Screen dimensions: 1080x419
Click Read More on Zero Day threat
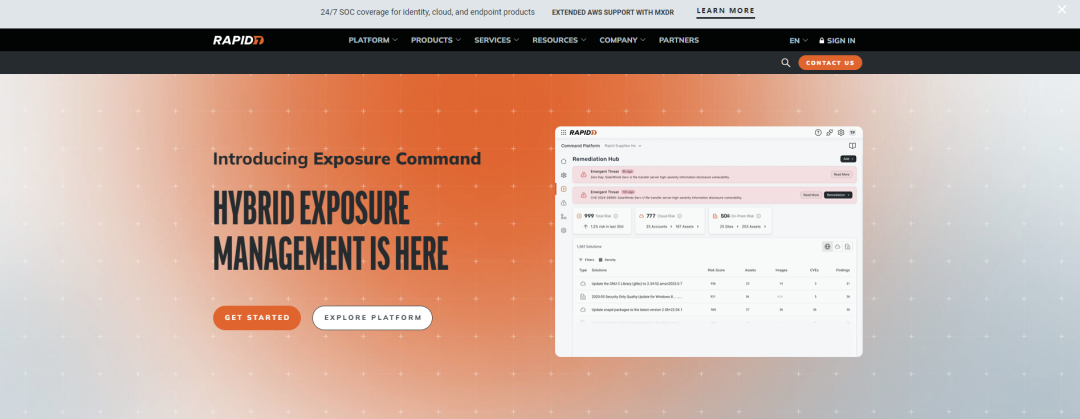(842, 174)
